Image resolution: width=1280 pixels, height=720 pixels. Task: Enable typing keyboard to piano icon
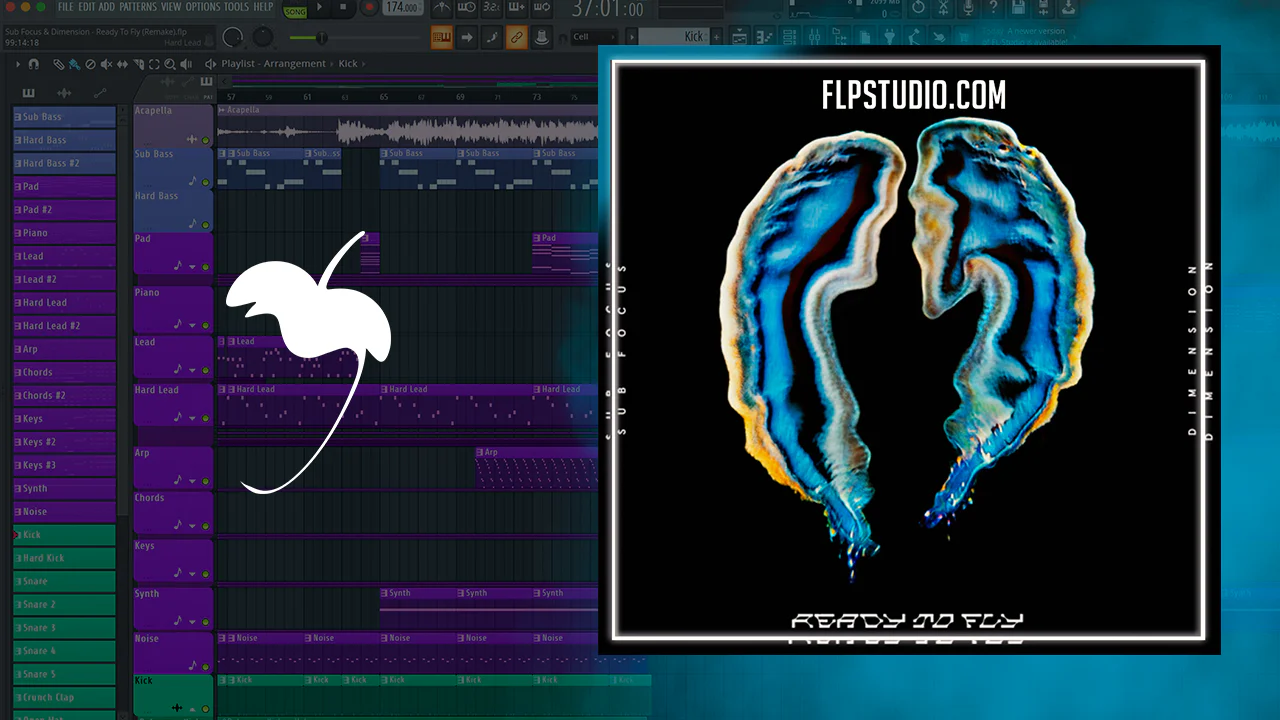coord(441,38)
